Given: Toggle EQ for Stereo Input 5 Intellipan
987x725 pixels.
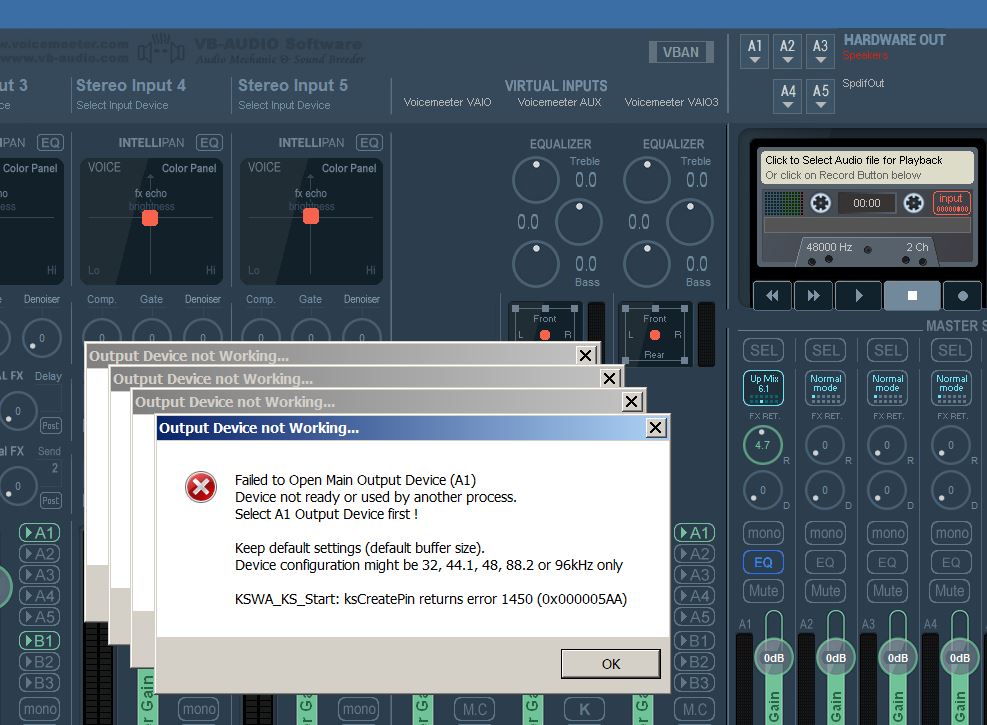Looking at the screenshot, I should point(369,143).
